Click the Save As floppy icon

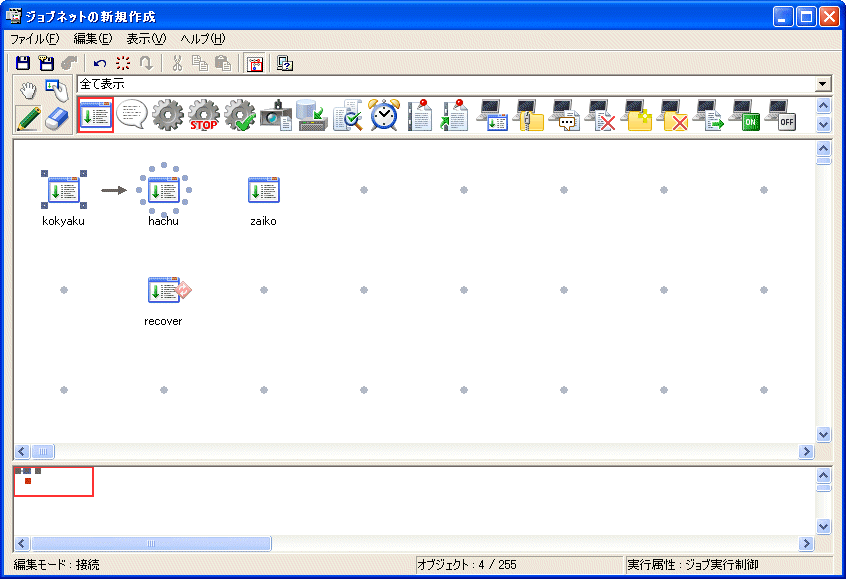click(x=46, y=63)
